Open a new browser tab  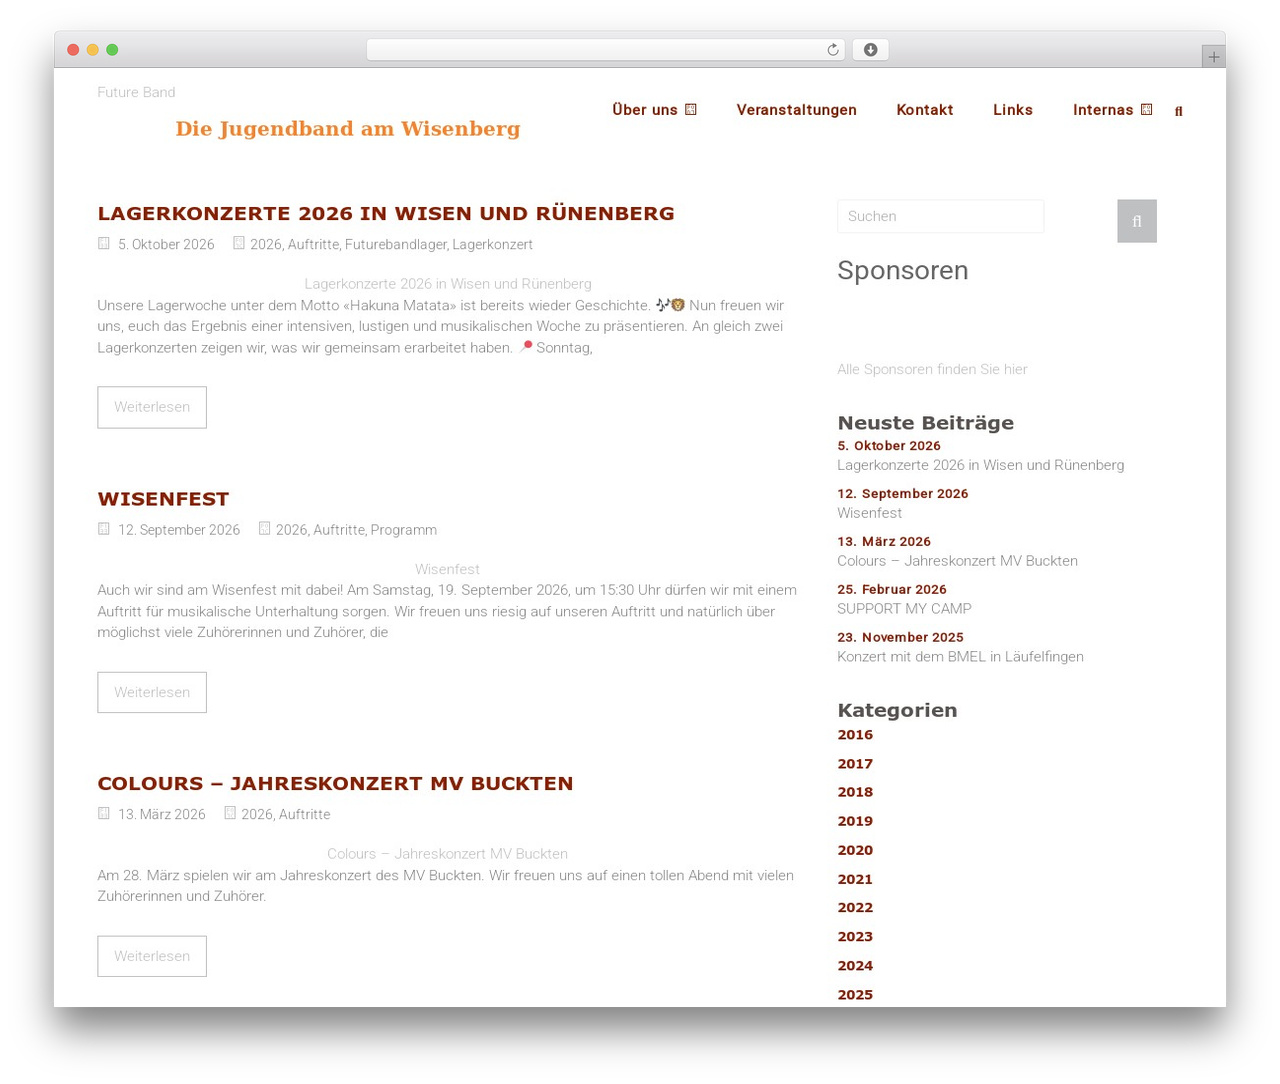tap(1213, 57)
